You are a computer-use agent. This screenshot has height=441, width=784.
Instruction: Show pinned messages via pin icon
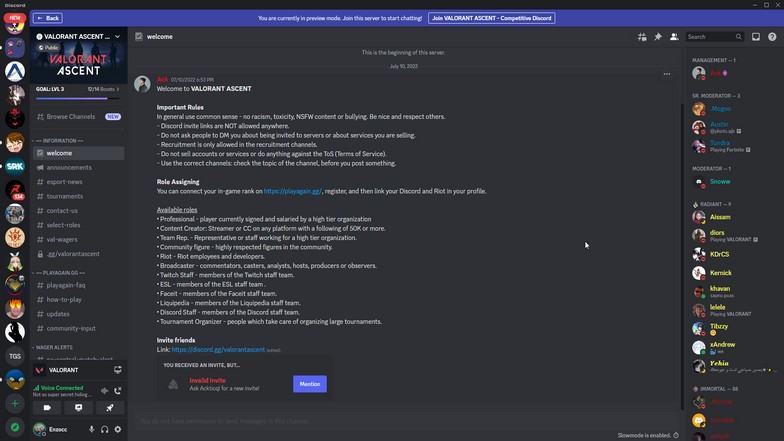(658, 36)
